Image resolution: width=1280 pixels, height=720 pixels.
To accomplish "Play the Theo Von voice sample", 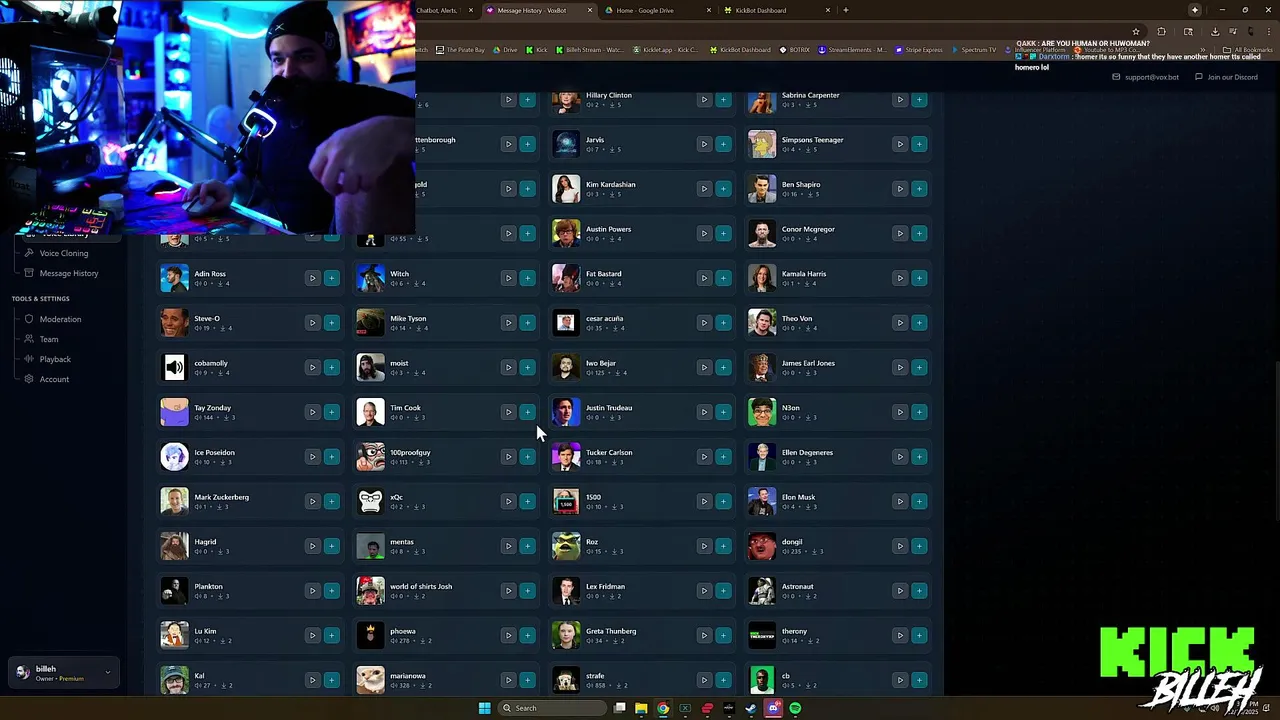I will coord(900,323).
